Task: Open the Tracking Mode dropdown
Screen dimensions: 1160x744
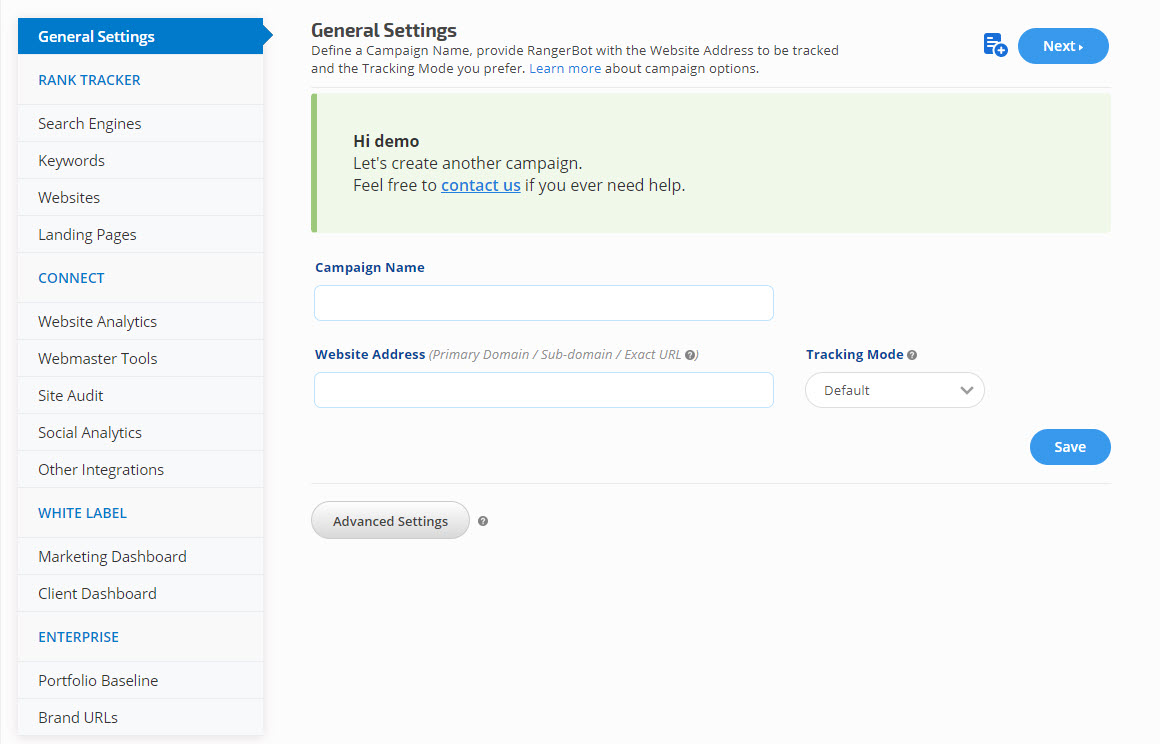Action: coord(894,390)
